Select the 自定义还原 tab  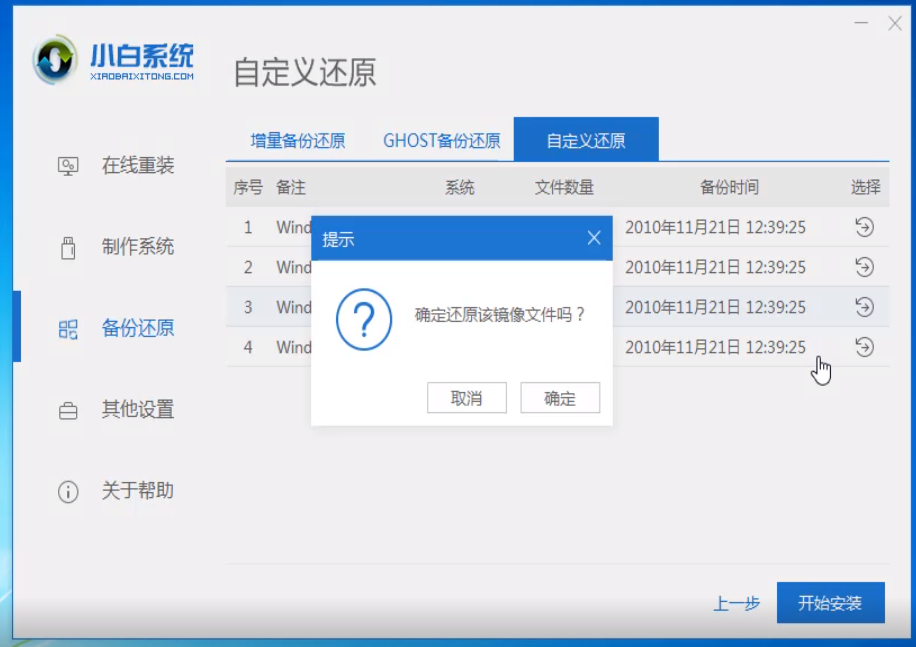(586, 141)
